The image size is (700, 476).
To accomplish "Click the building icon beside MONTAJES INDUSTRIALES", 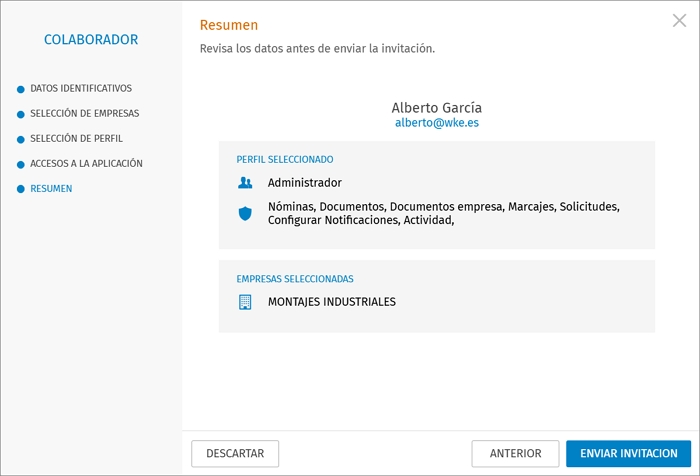I will (x=245, y=302).
